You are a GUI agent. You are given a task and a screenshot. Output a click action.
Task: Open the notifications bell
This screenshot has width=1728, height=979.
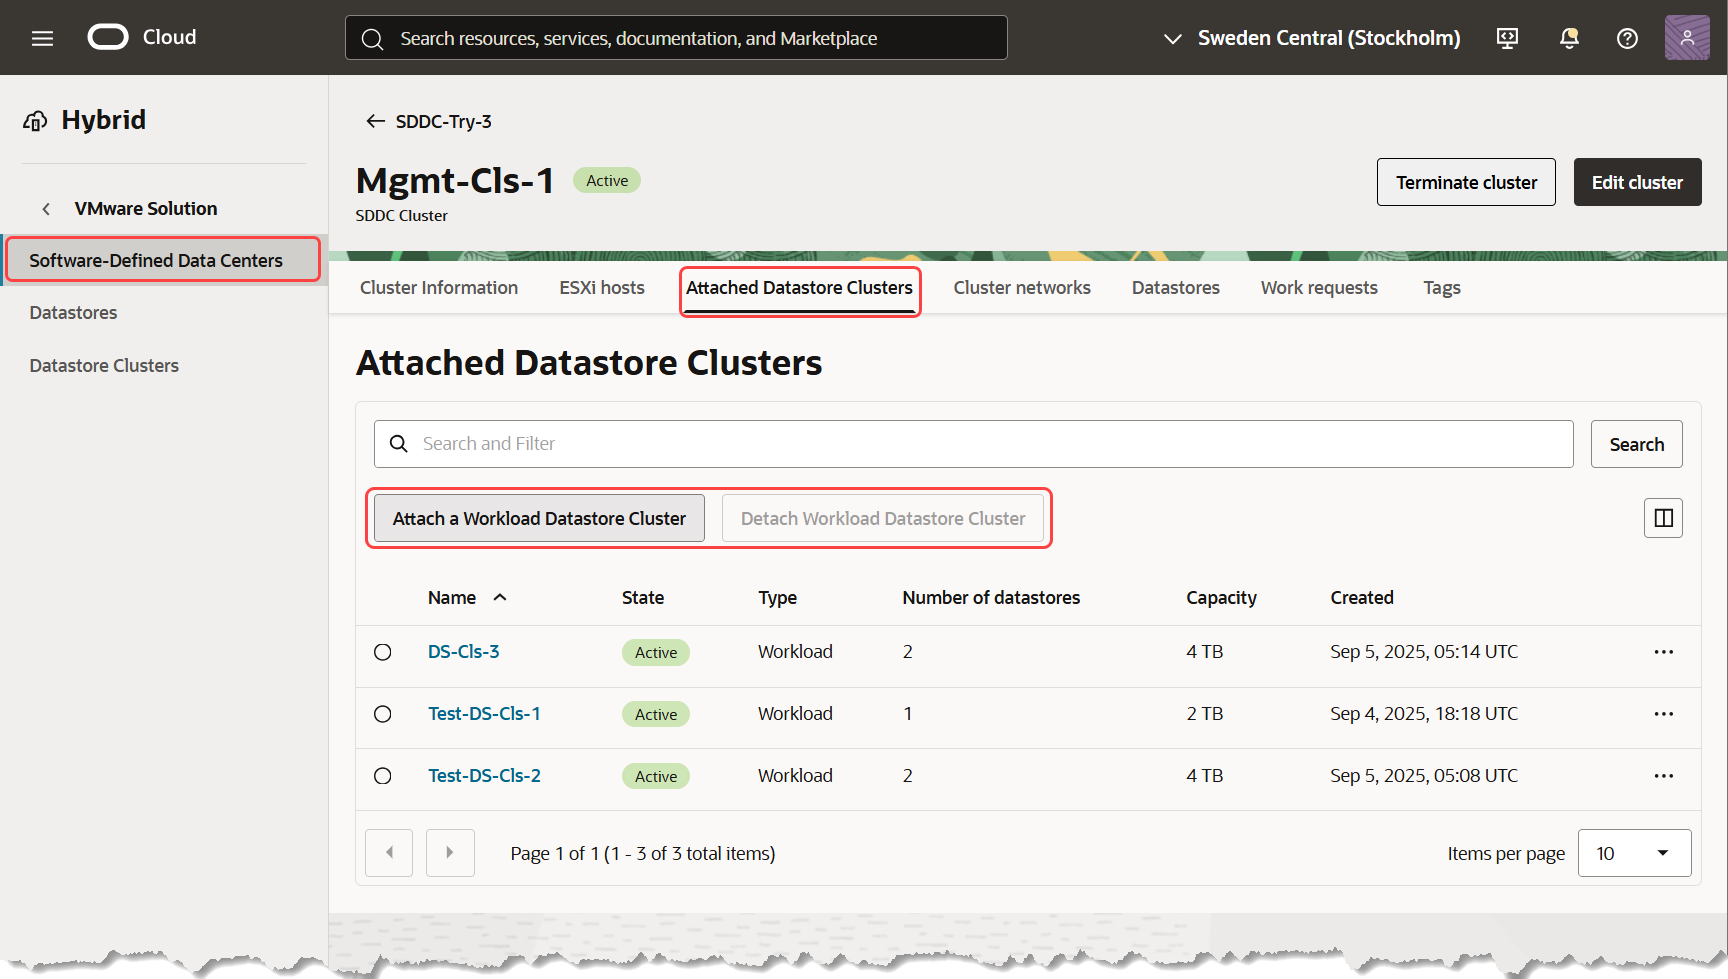(1567, 38)
